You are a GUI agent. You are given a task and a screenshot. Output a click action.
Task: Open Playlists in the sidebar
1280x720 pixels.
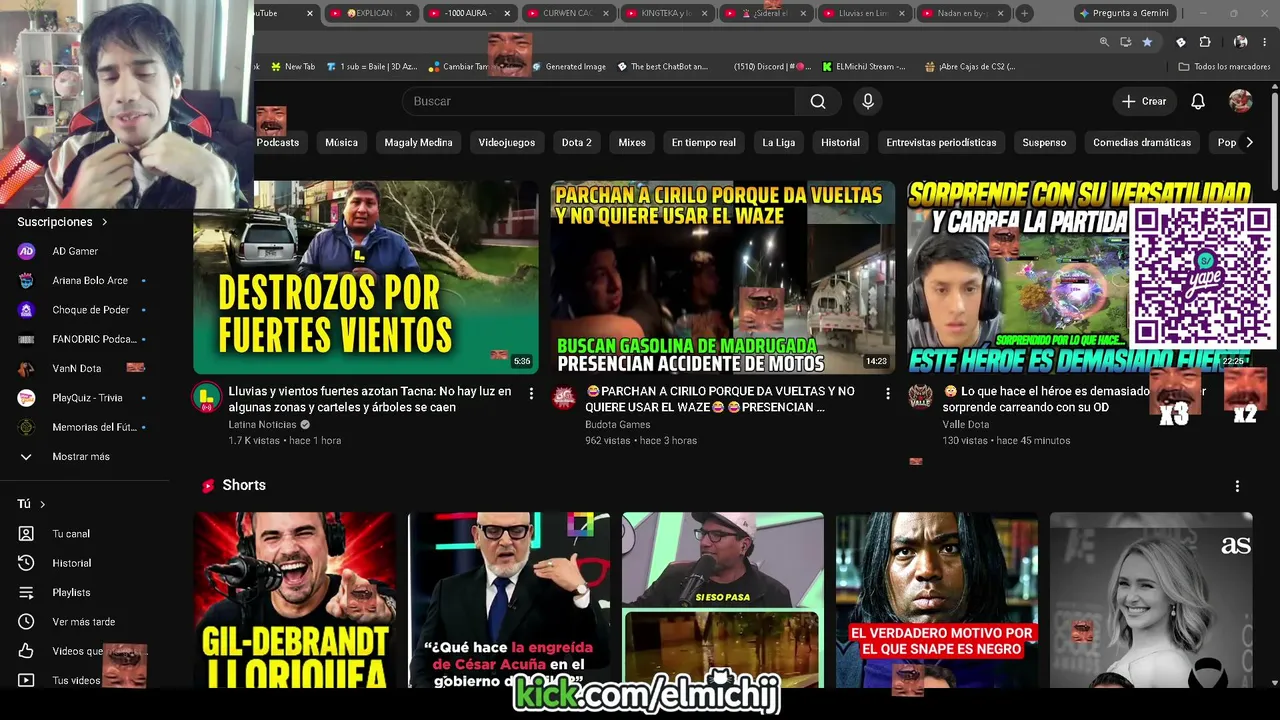(70, 592)
